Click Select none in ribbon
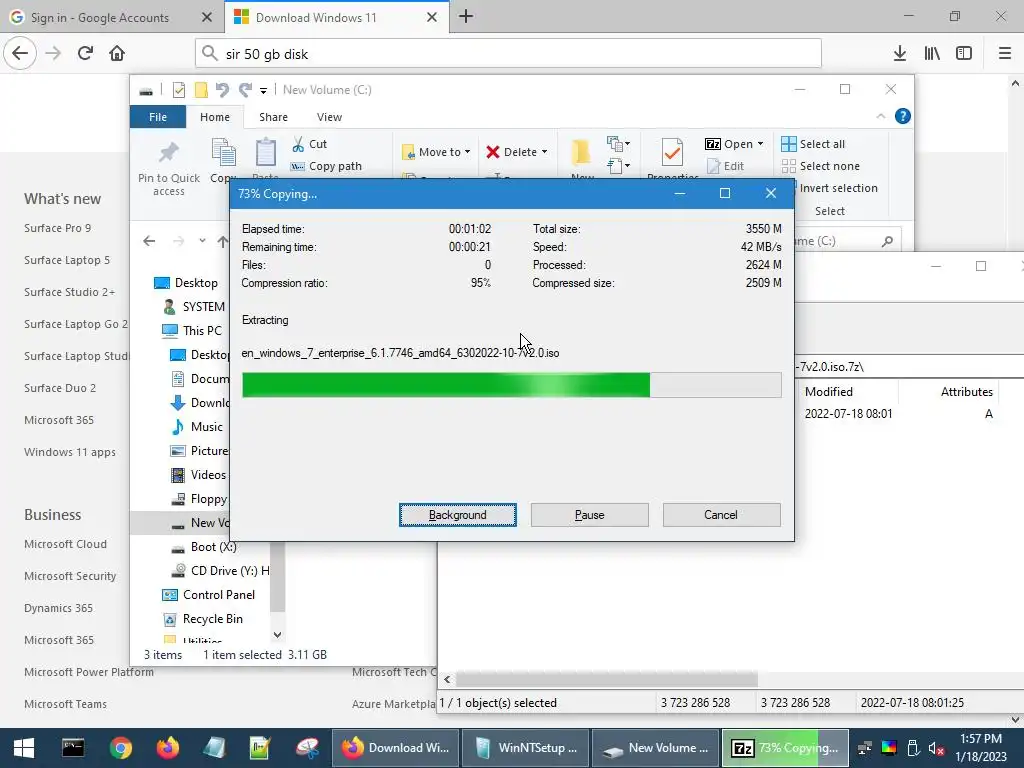1024x768 pixels. 820,166
